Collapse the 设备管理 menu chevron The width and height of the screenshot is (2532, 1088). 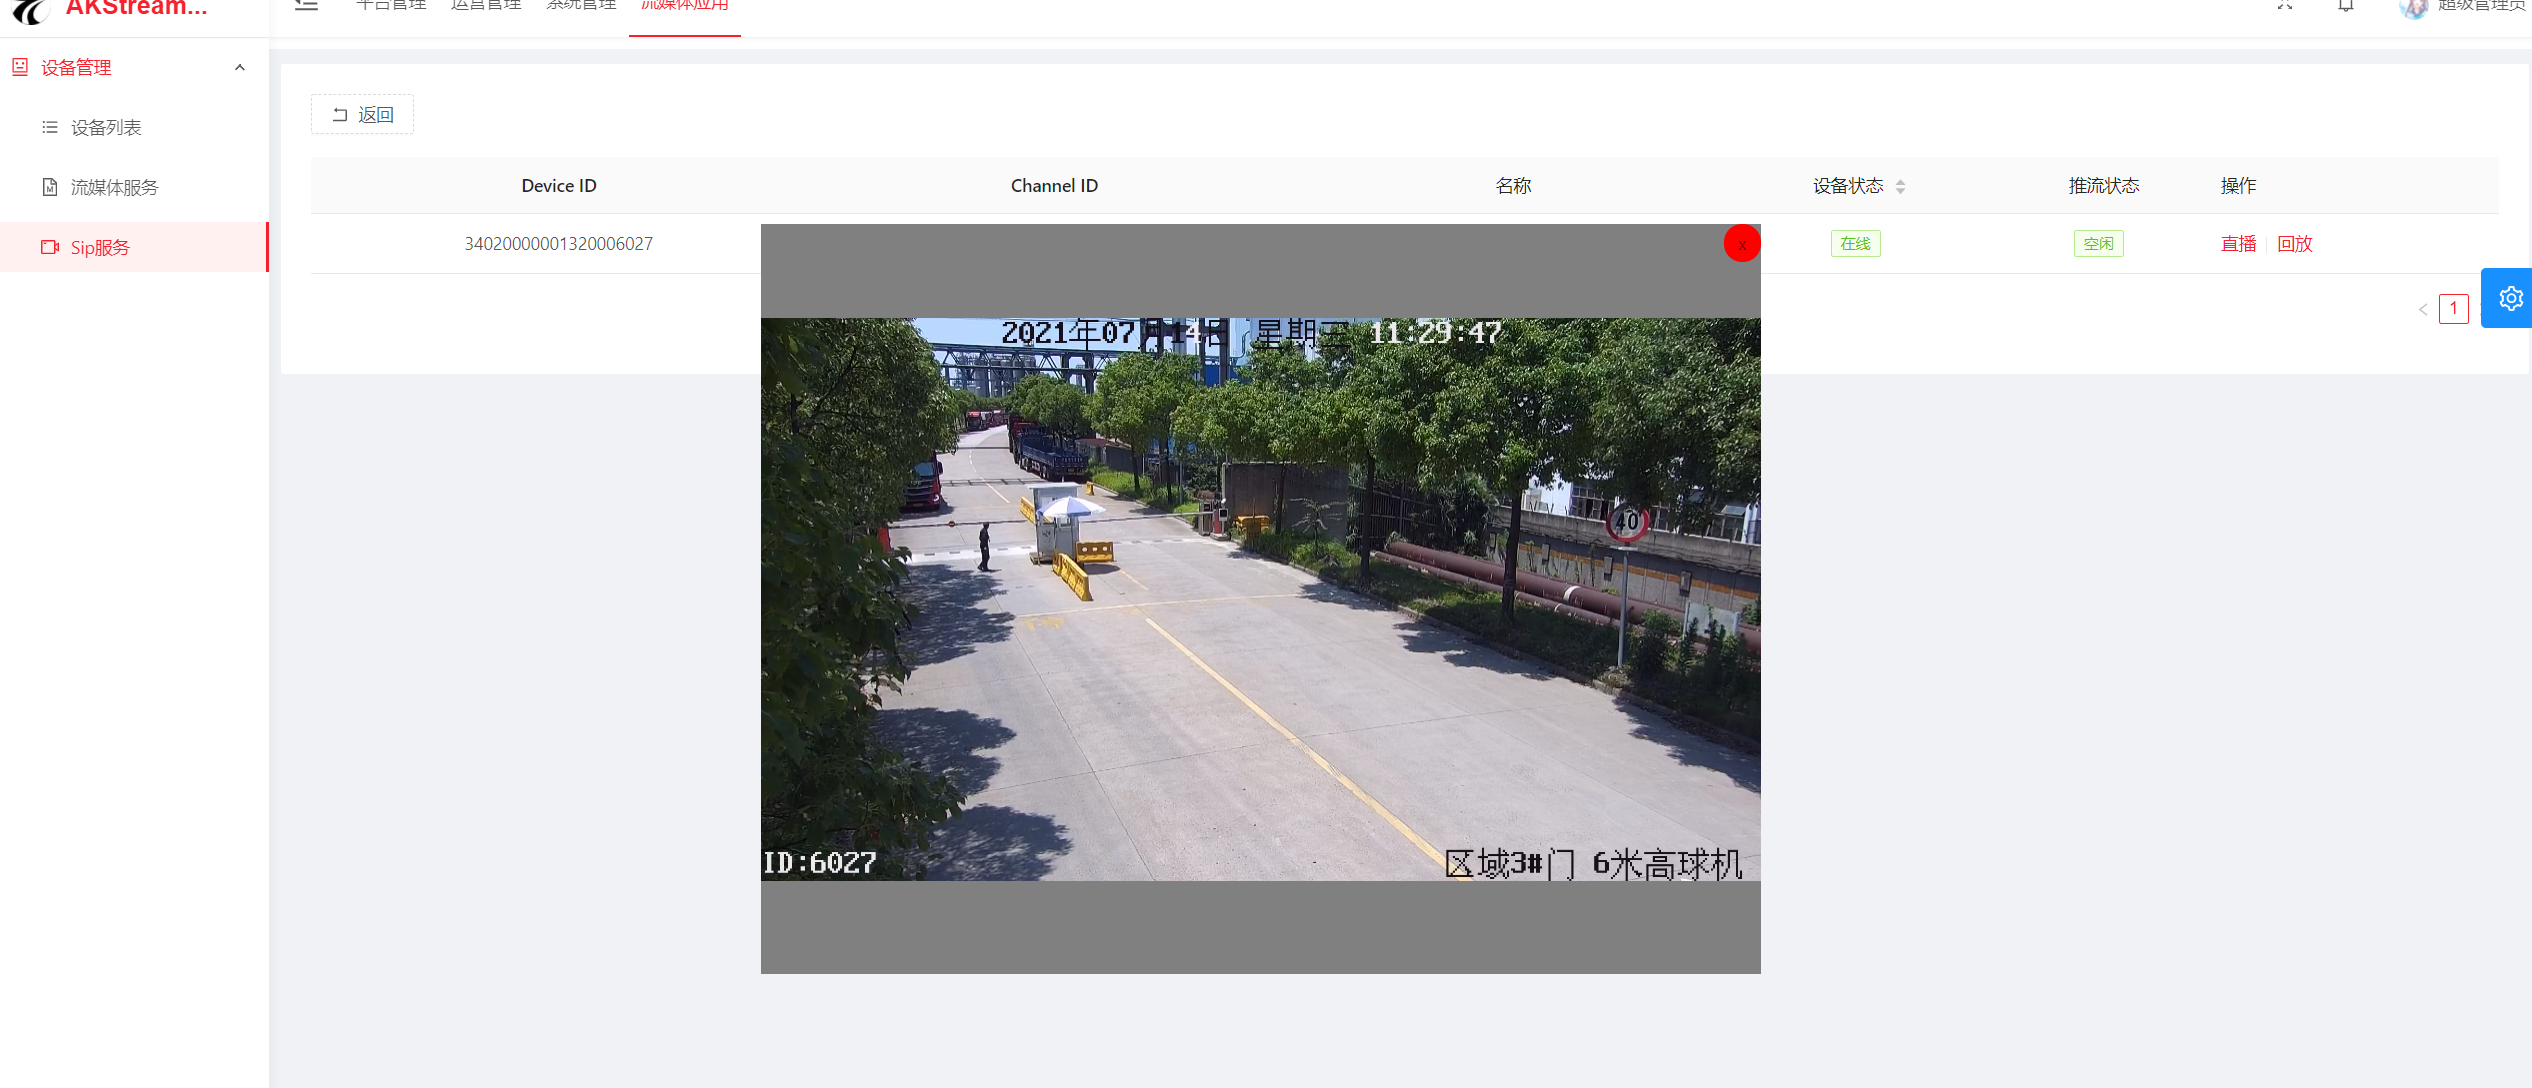coord(240,68)
